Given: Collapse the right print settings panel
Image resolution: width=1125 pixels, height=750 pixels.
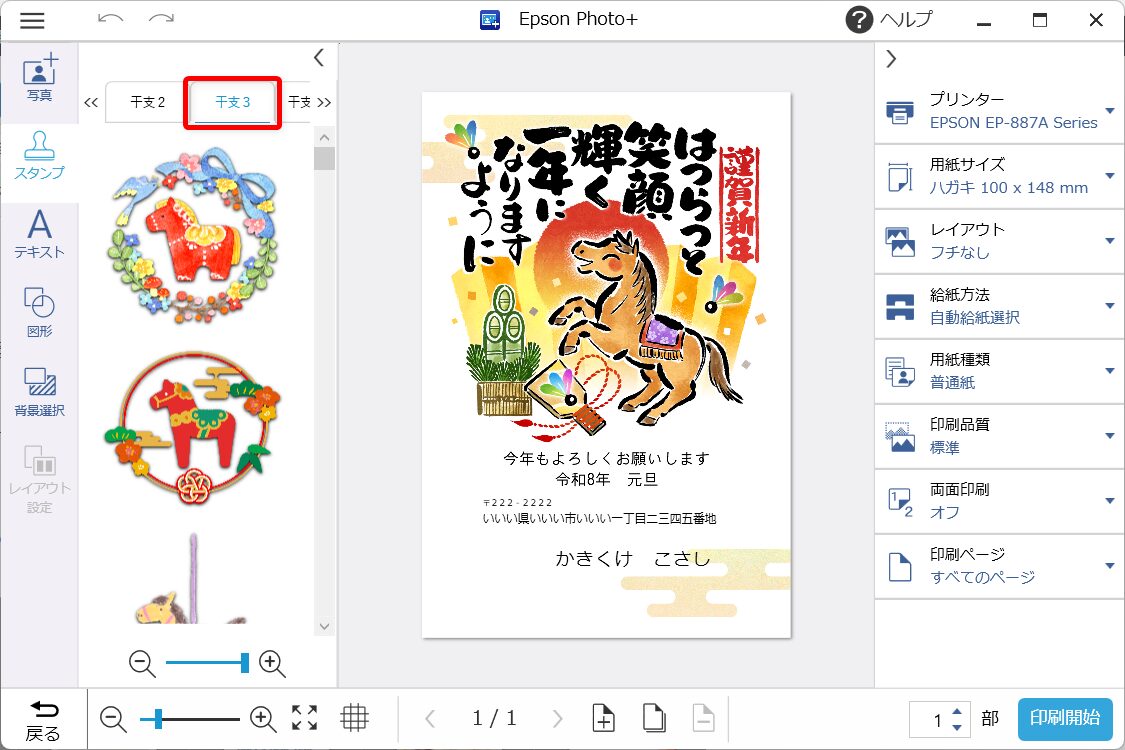Looking at the screenshot, I should coord(891,59).
